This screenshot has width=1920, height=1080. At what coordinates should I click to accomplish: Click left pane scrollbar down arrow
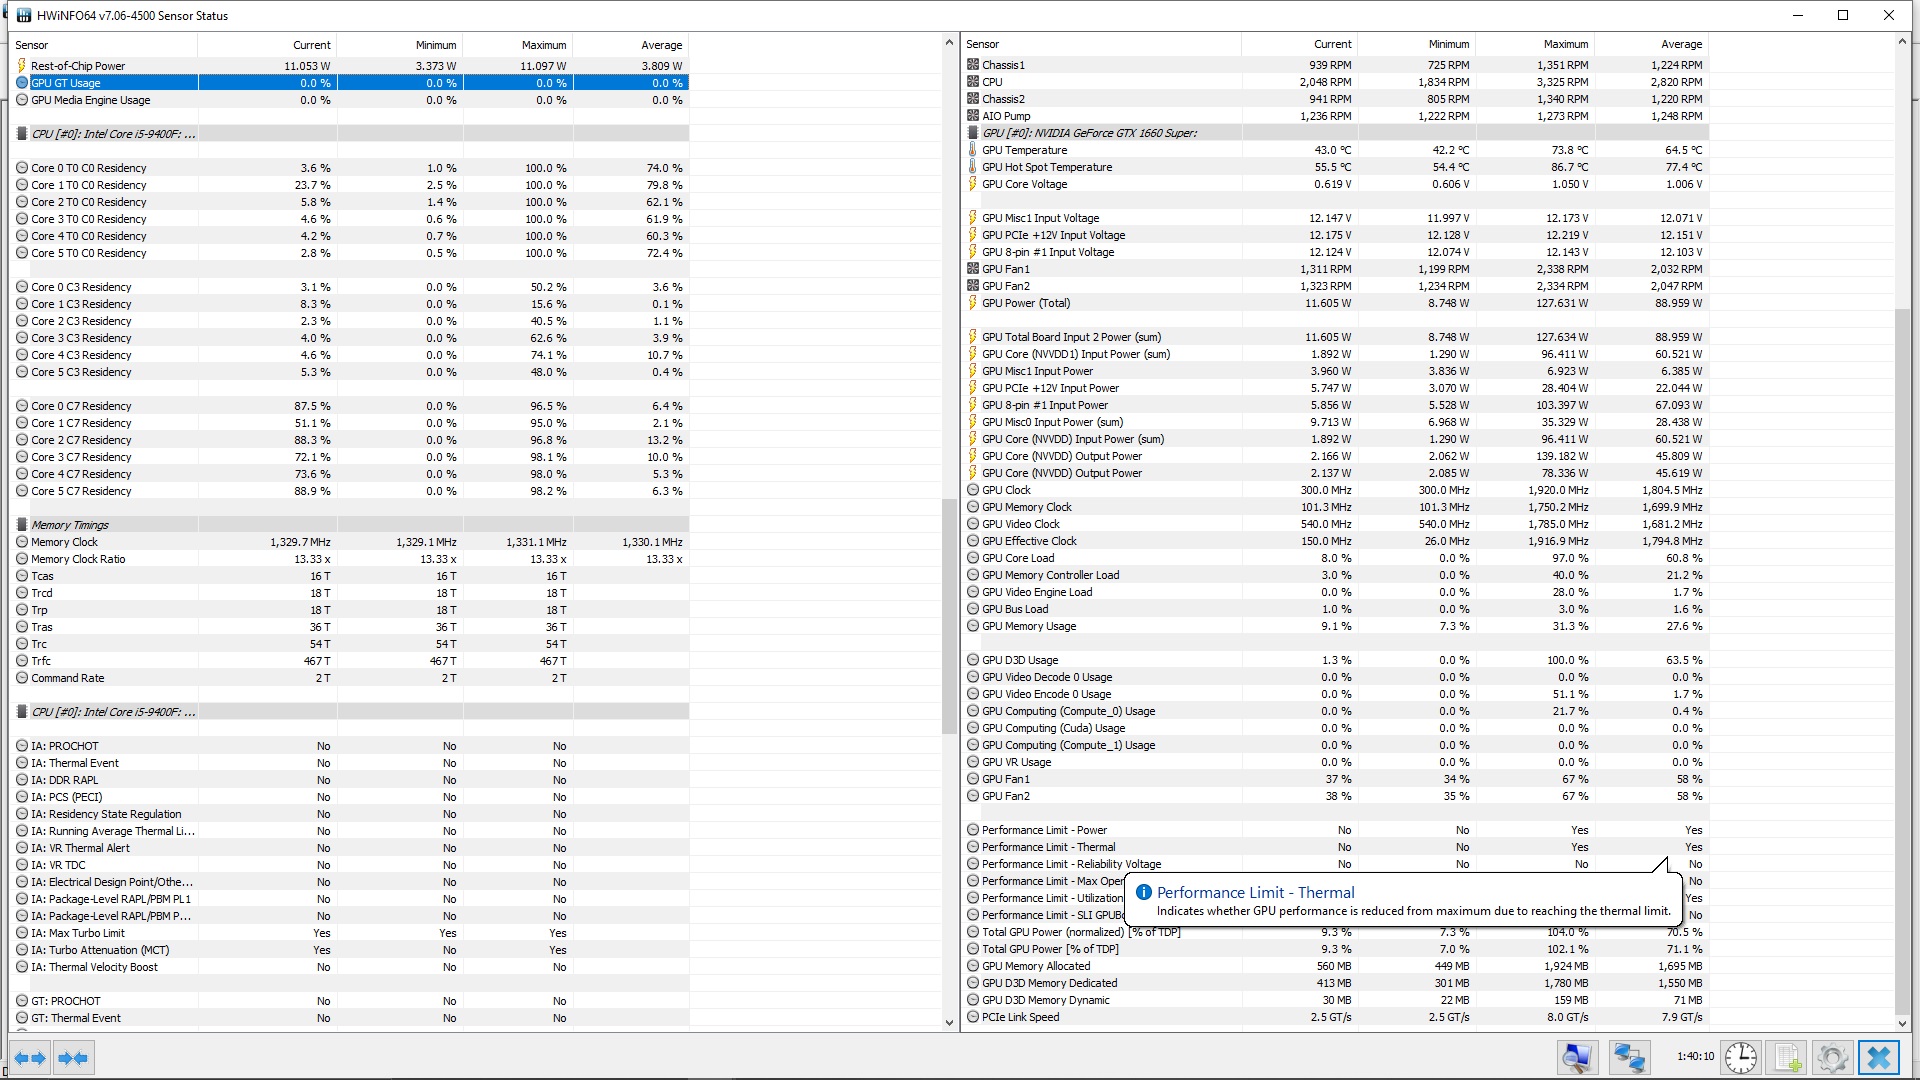949,1022
